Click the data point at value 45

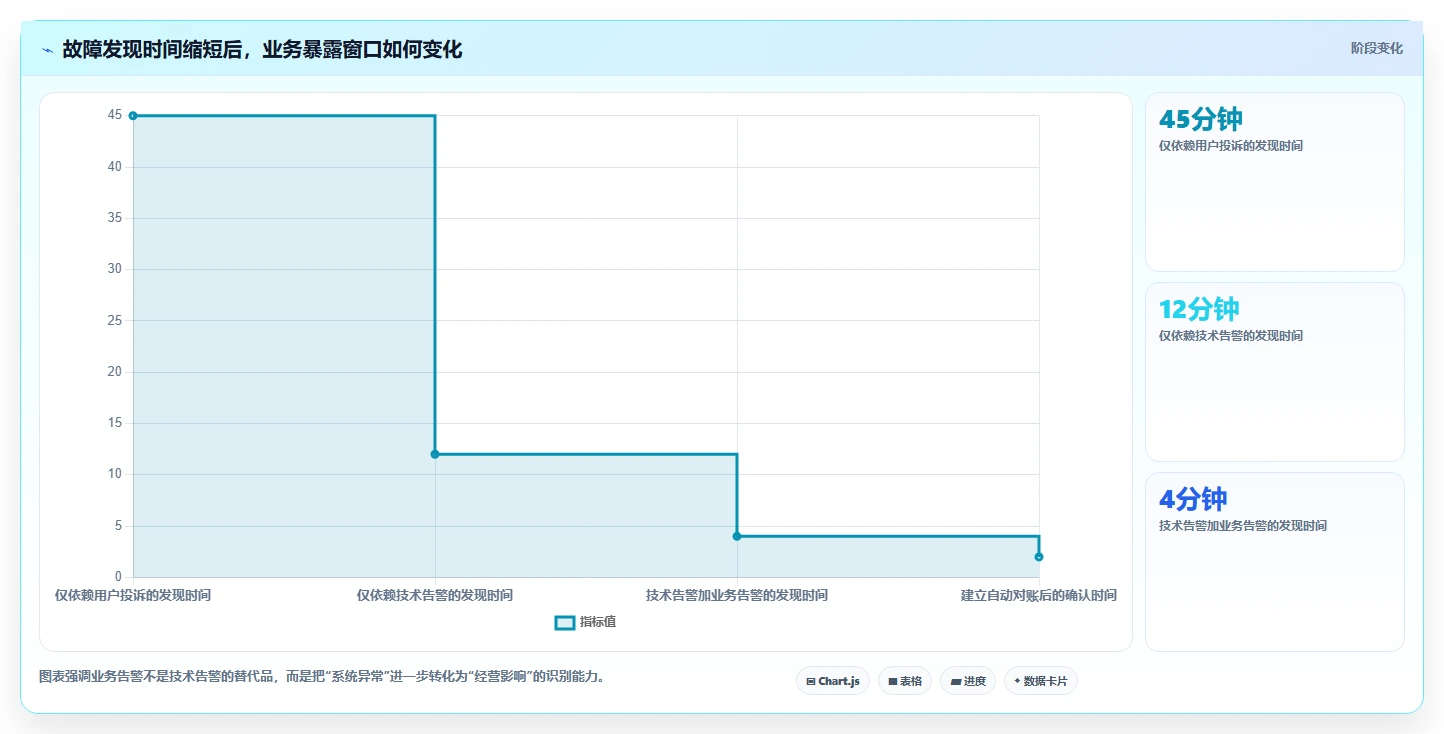(133, 116)
